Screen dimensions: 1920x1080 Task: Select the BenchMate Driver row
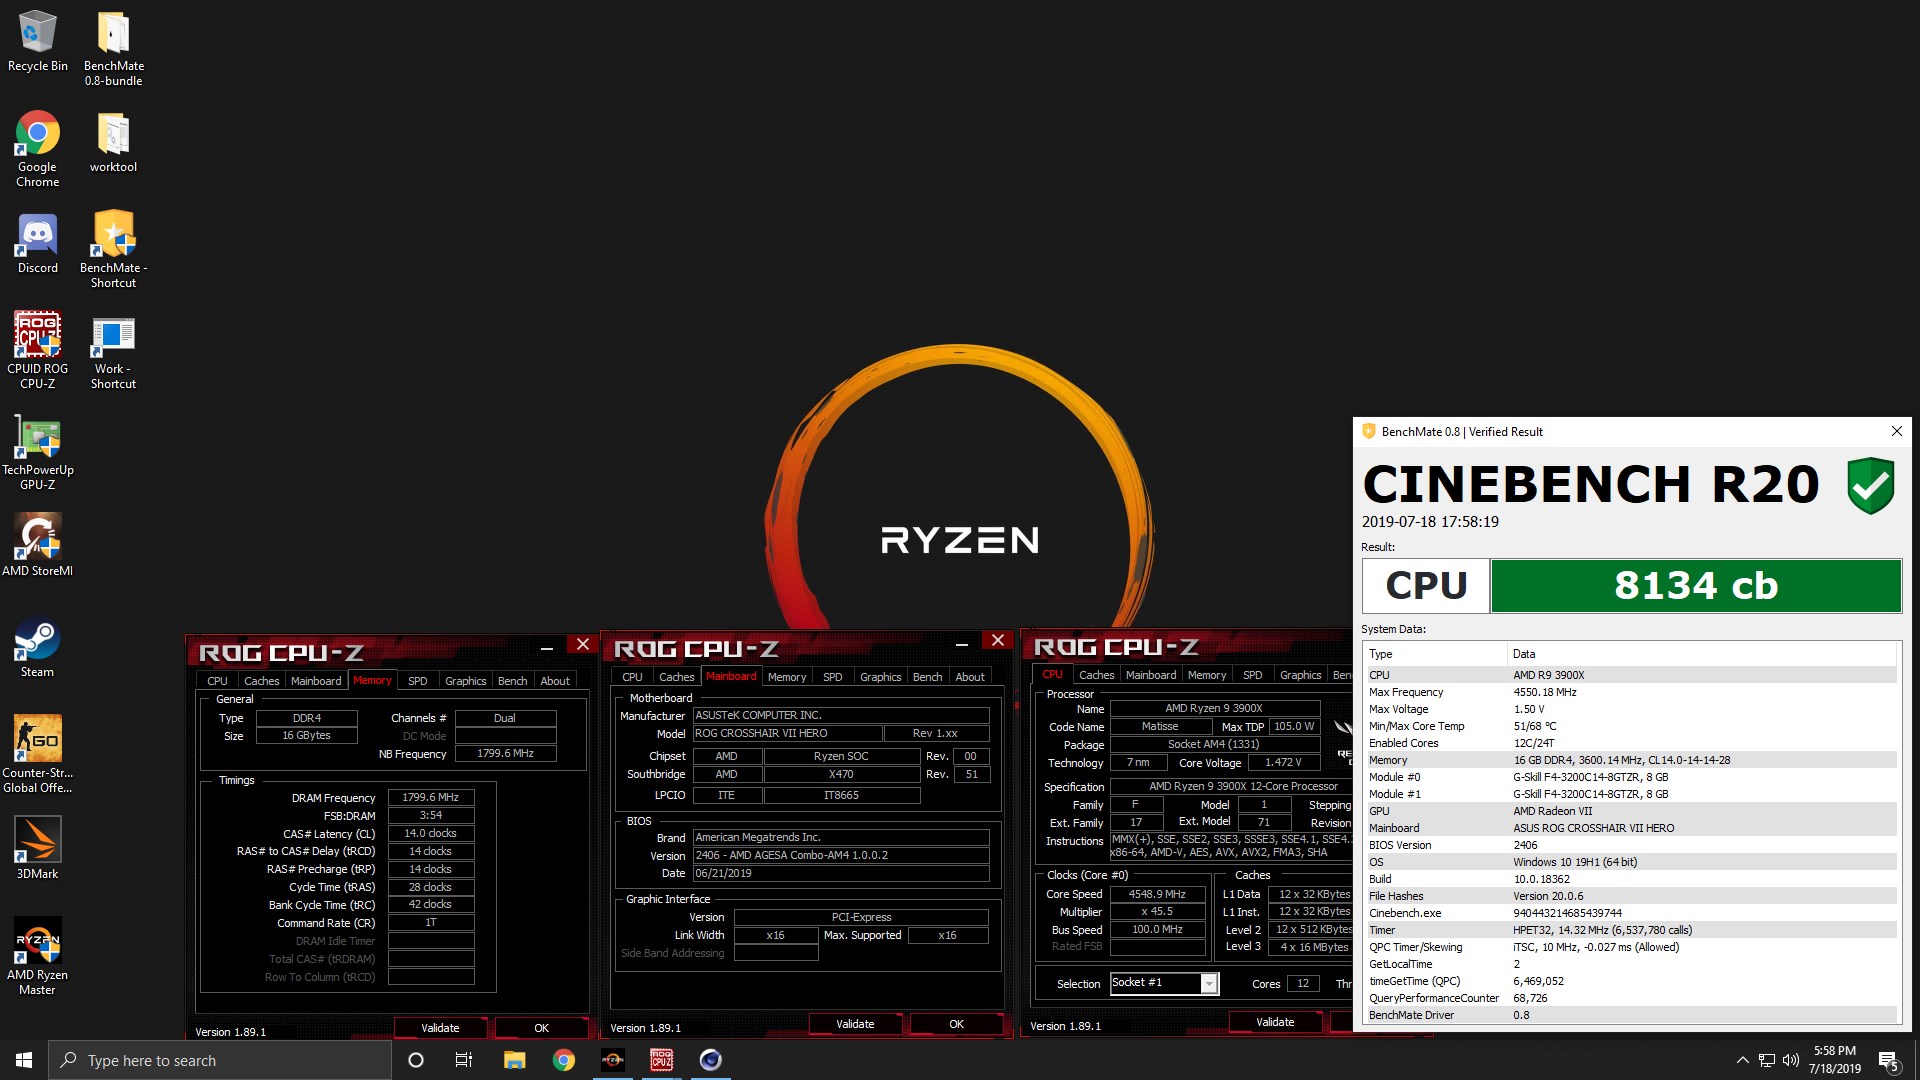click(x=1631, y=1015)
